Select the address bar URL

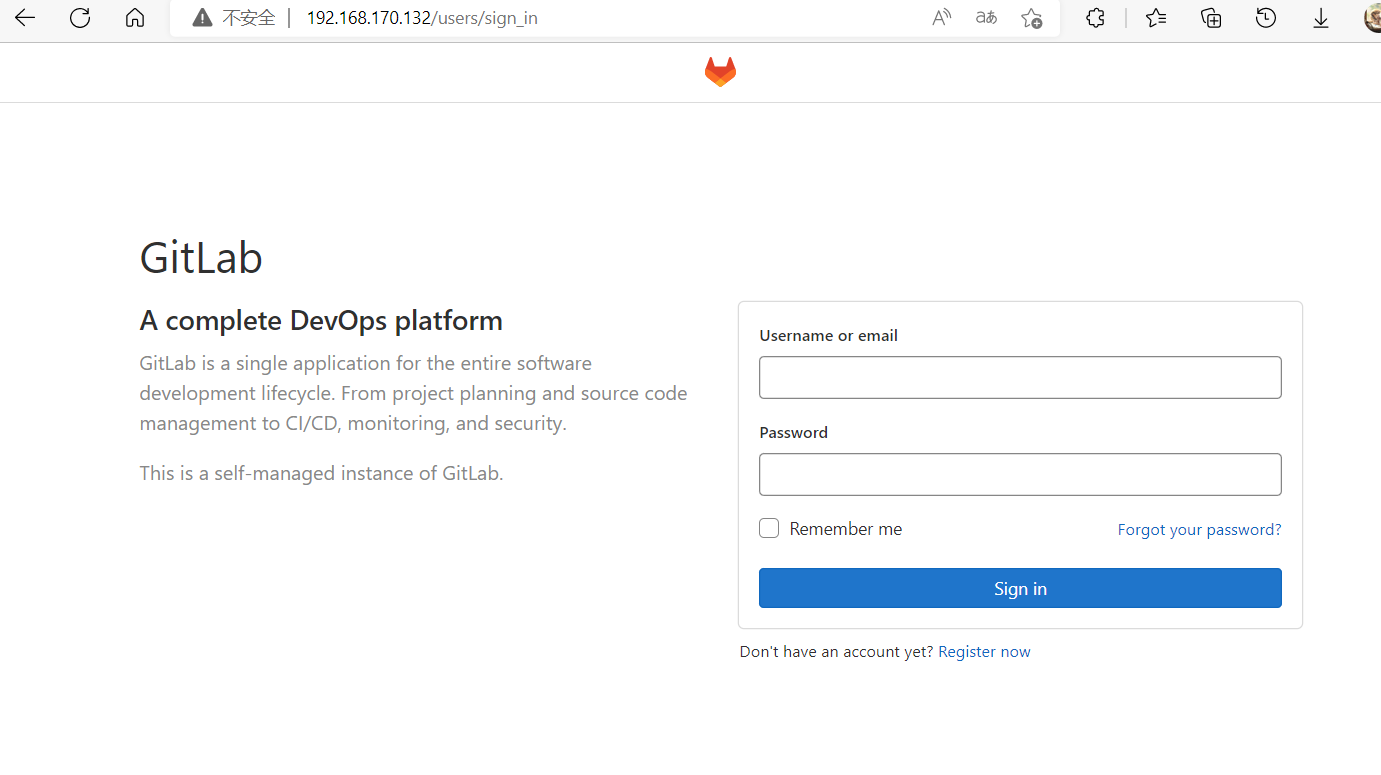(x=422, y=18)
